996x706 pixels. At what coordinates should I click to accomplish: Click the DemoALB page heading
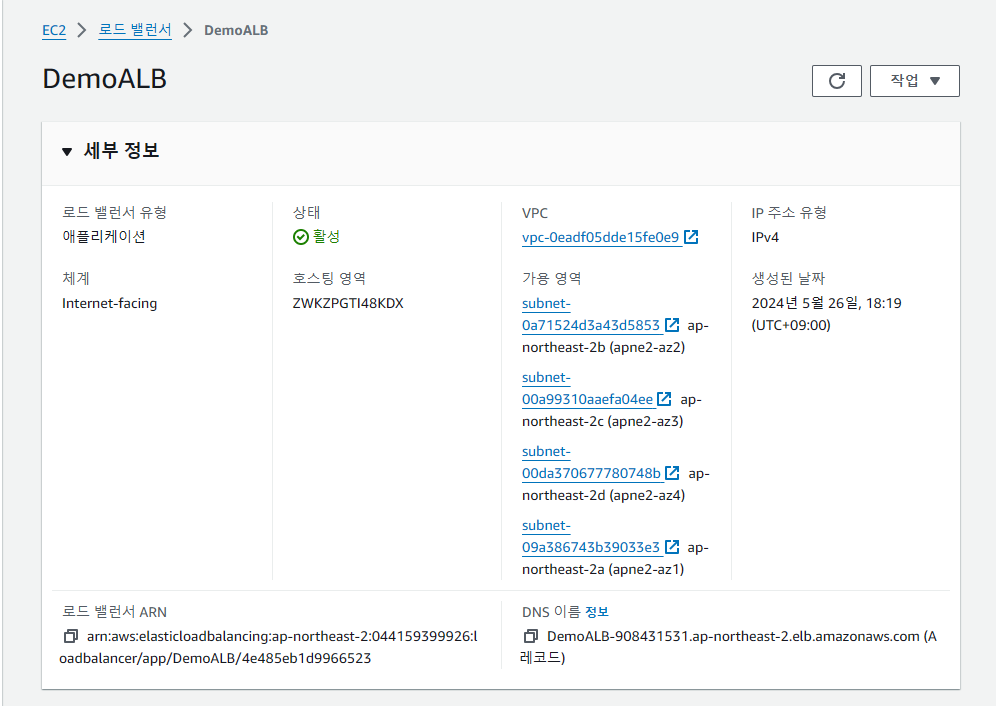click(x=104, y=79)
